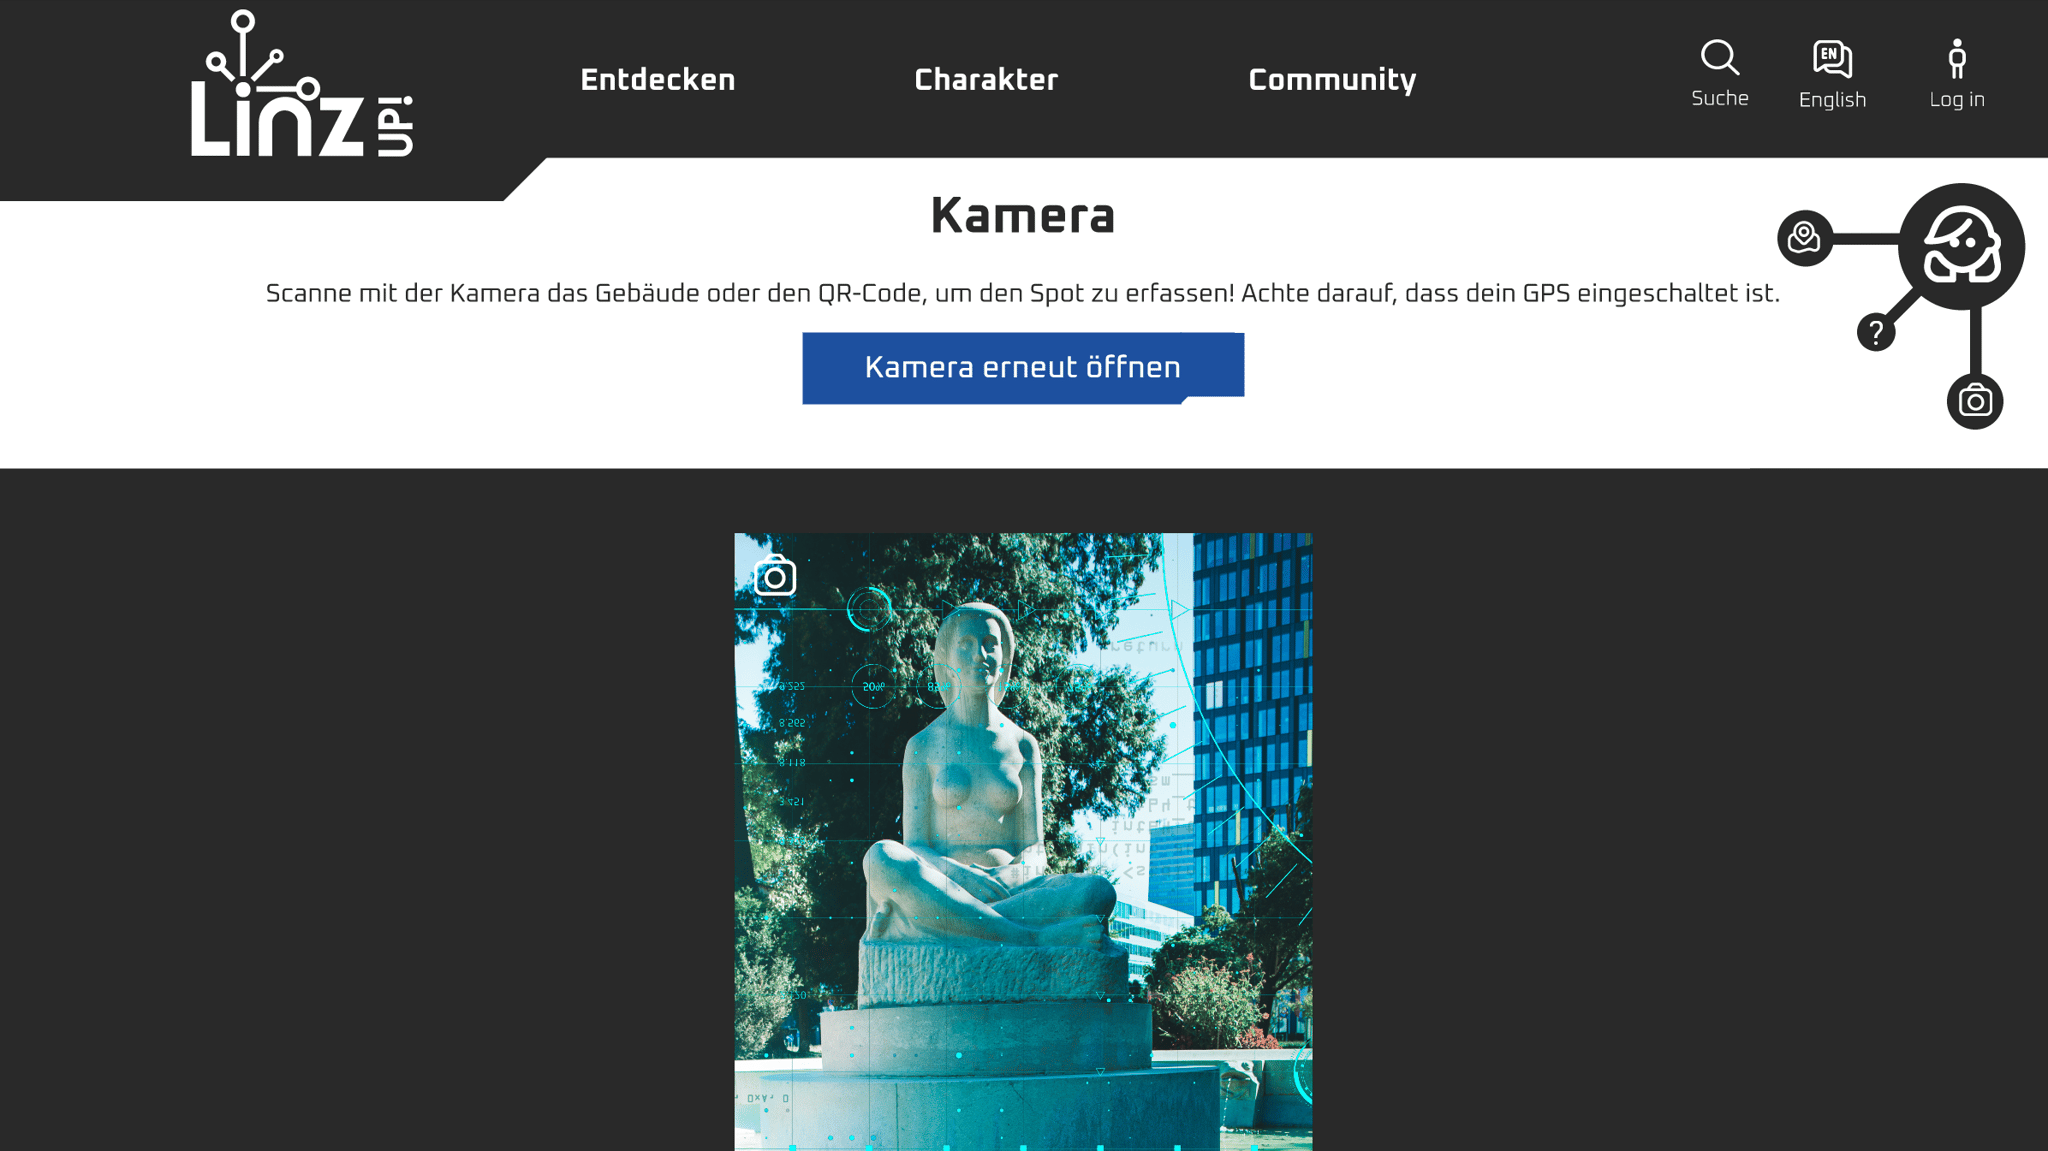Click the floating camera icon at right
The image size is (2048, 1151).
[1975, 401]
